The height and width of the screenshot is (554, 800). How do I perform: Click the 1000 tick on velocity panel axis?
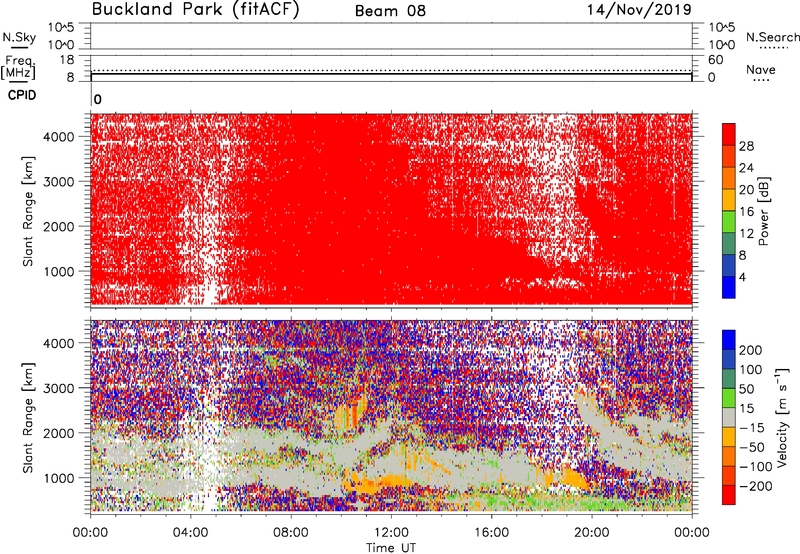click(x=59, y=478)
